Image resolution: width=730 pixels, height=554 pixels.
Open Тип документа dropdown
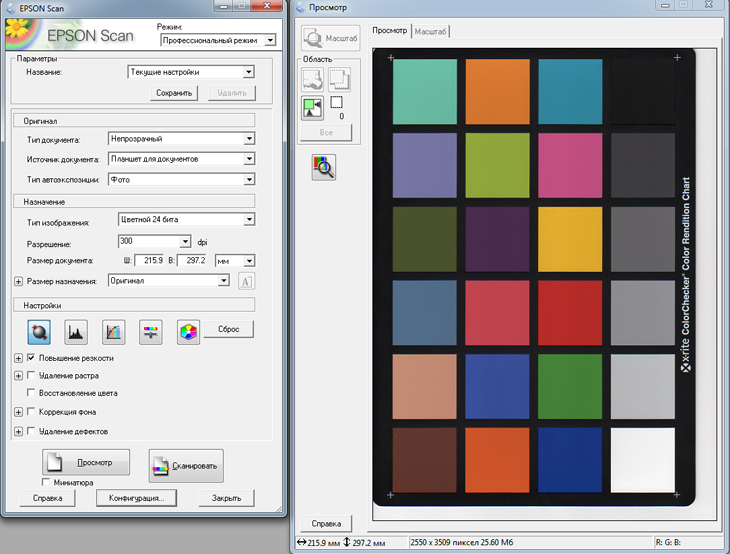coord(182,139)
